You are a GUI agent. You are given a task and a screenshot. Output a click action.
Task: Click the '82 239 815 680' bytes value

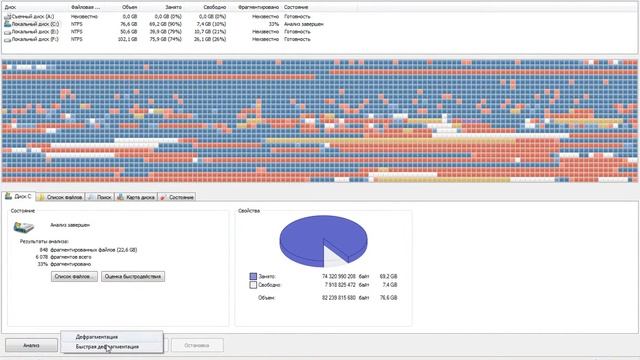339,298
